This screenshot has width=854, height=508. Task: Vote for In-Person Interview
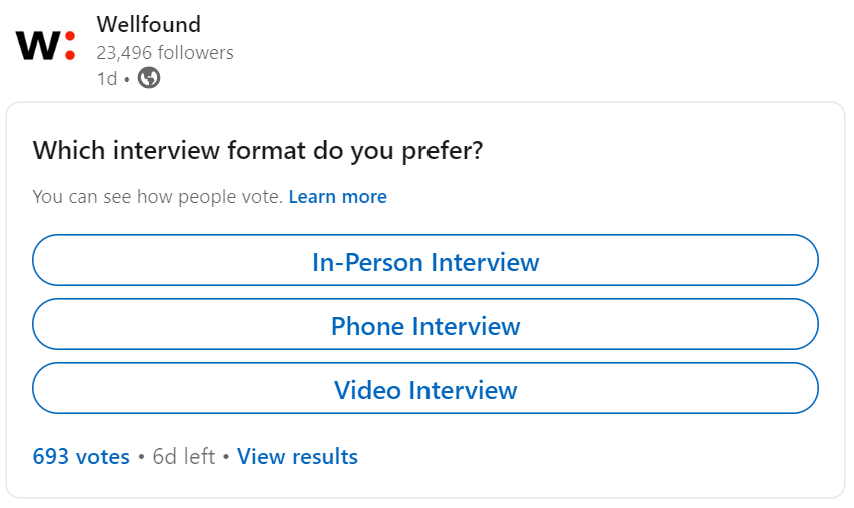[x=425, y=260]
